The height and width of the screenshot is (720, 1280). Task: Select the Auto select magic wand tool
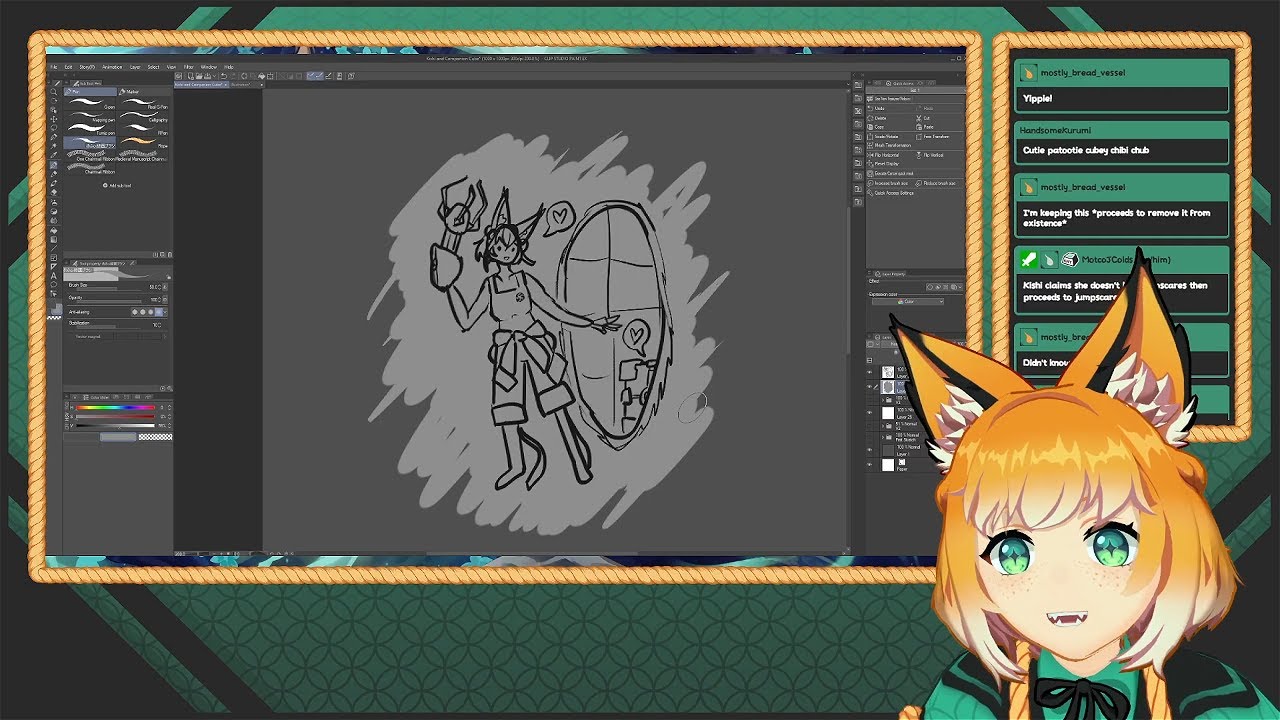click(x=54, y=146)
